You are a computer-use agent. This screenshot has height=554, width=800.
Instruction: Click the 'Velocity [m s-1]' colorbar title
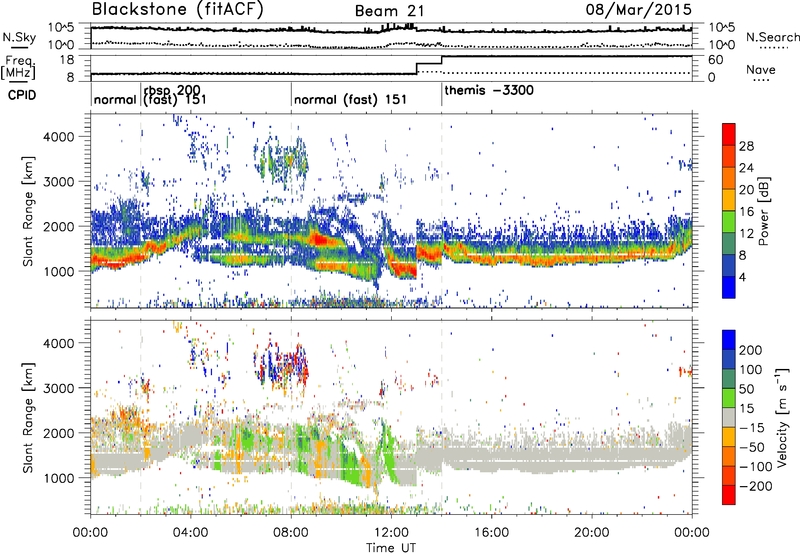point(782,417)
